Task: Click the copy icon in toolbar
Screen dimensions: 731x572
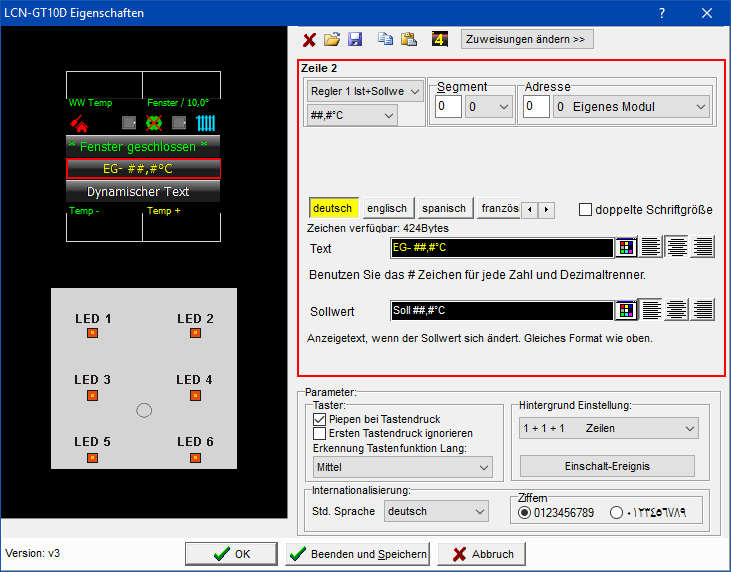Action: 386,40
